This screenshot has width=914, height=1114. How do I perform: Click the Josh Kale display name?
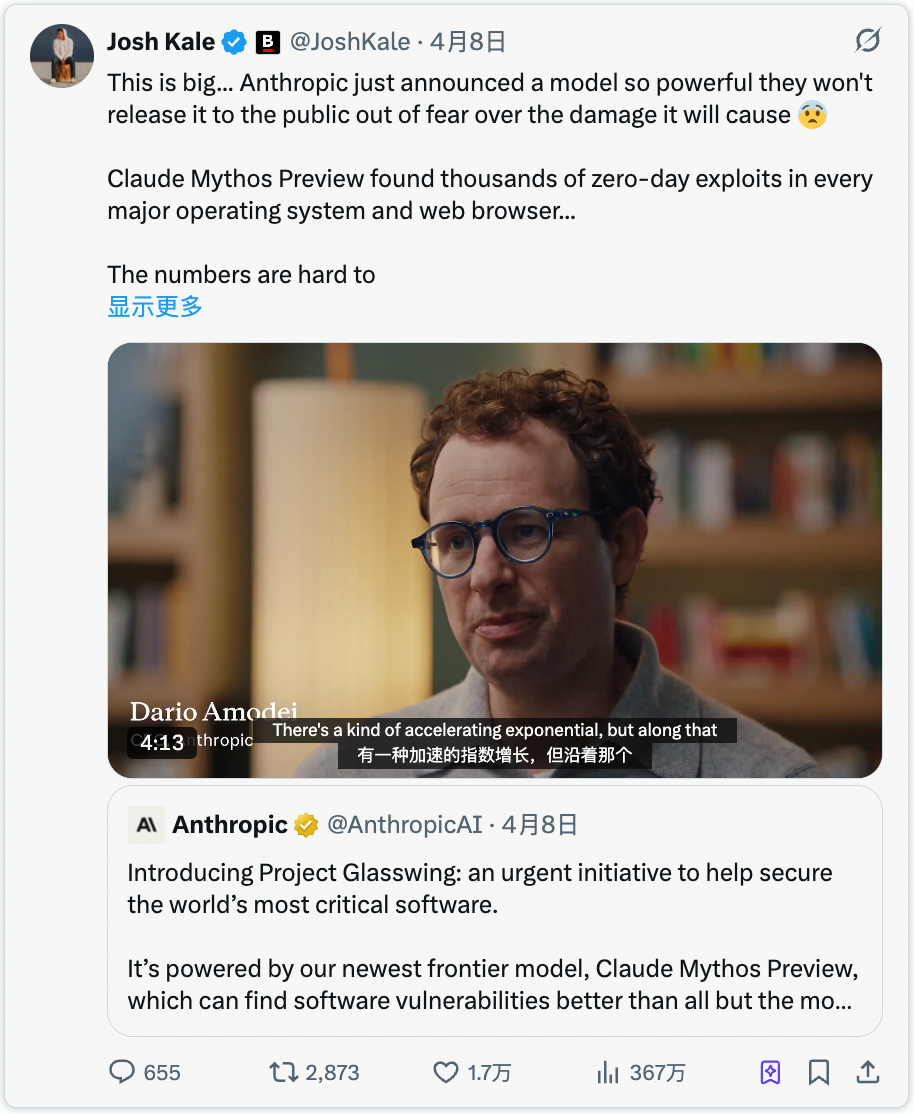coord(160,42)
